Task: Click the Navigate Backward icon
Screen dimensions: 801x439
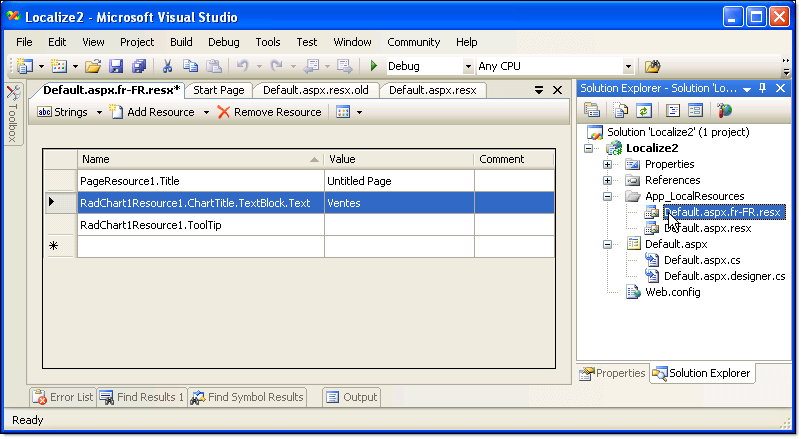Action: (x=311, y=66)
